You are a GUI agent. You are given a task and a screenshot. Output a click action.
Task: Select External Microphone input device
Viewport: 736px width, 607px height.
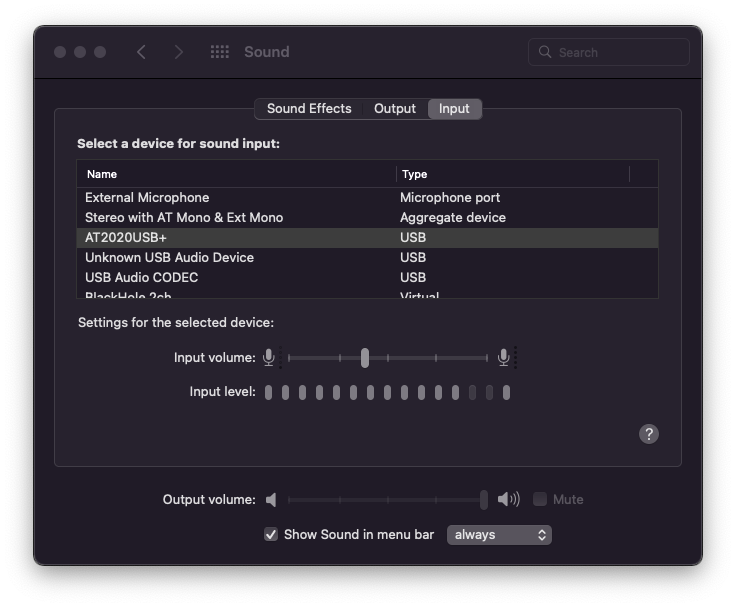tap(368, 198)
